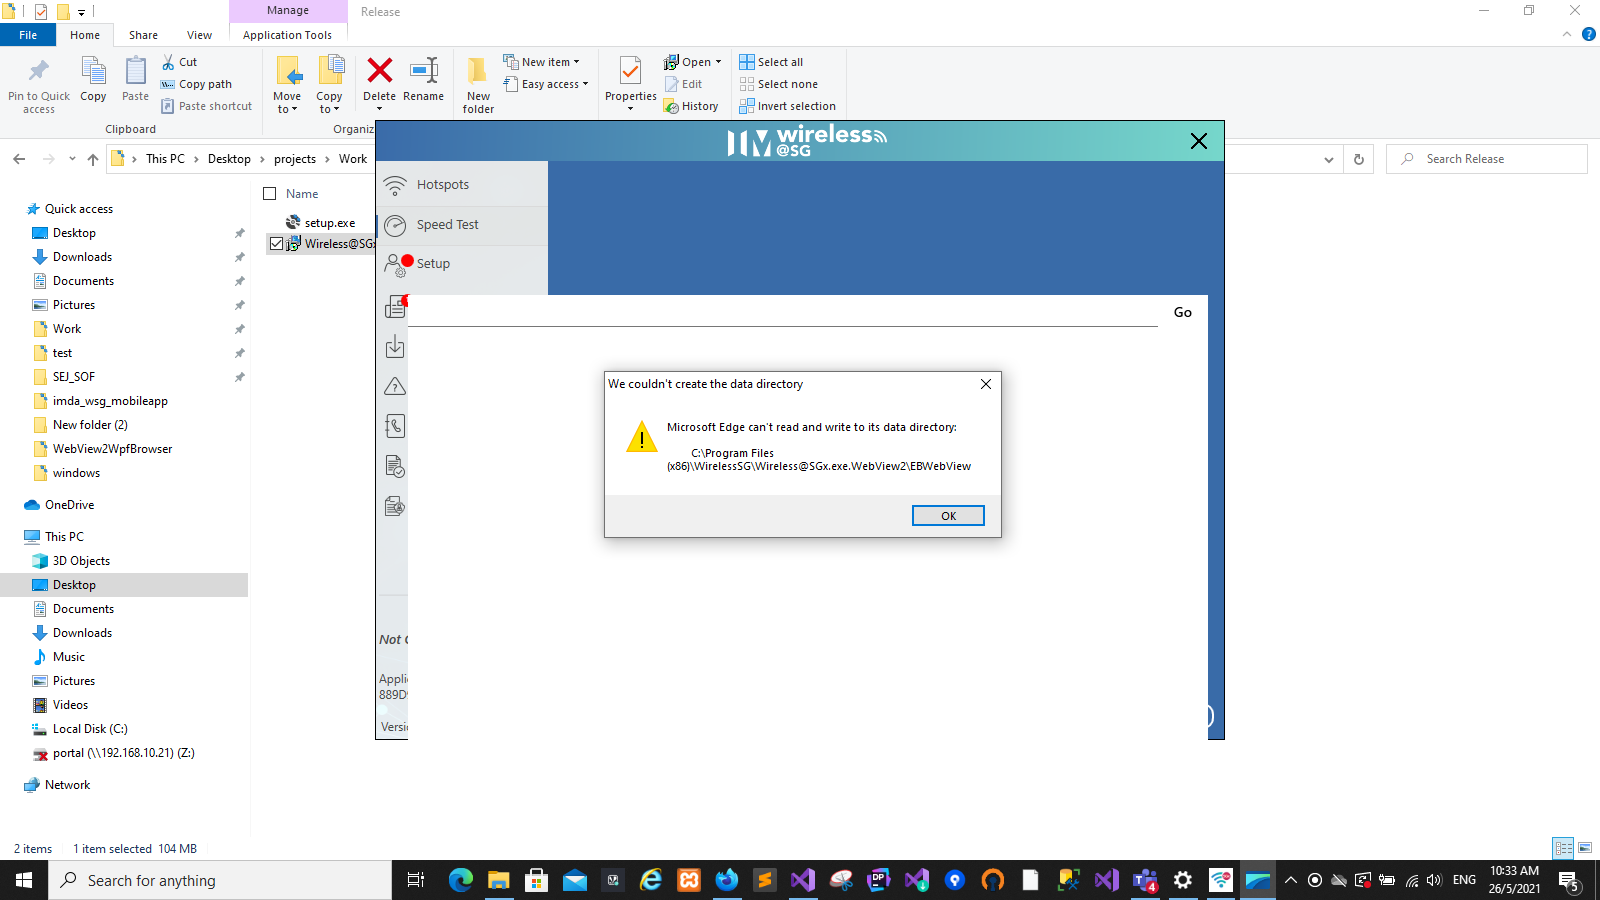The image size is (1600, 900).
Task: Open the document checkmark icon in sidebar
Action: point(395,466)
